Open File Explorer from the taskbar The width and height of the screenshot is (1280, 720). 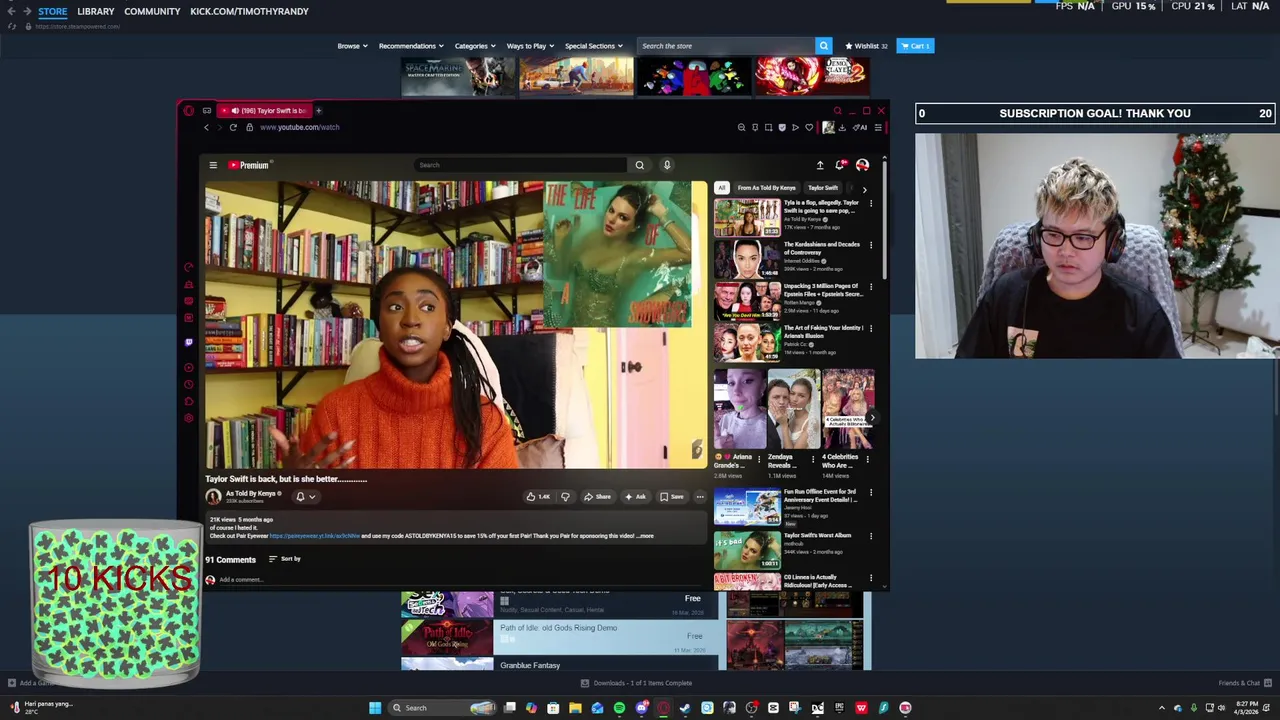[x=575, y=708]
